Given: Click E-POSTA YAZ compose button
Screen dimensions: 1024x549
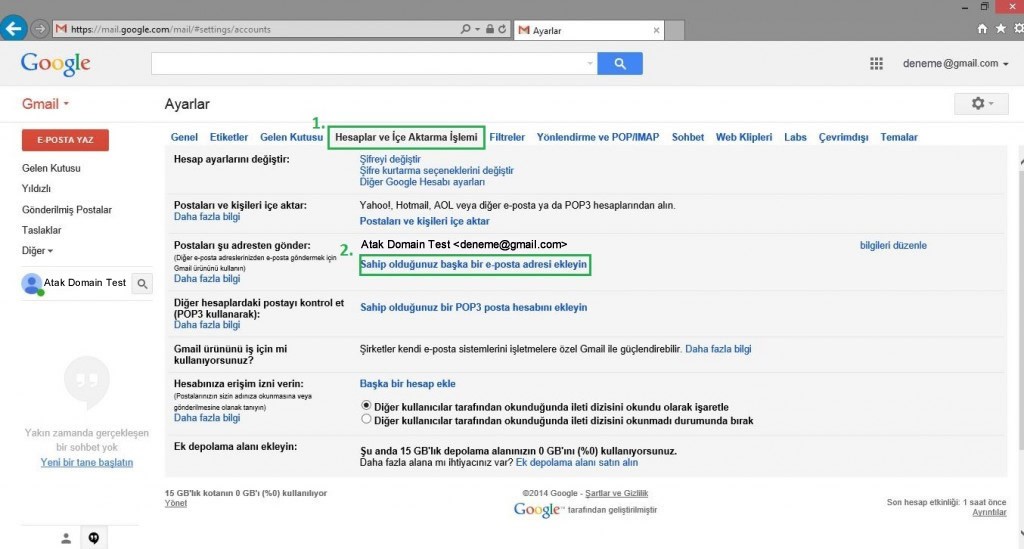Looking at the screenshot, I should [65, 140].
